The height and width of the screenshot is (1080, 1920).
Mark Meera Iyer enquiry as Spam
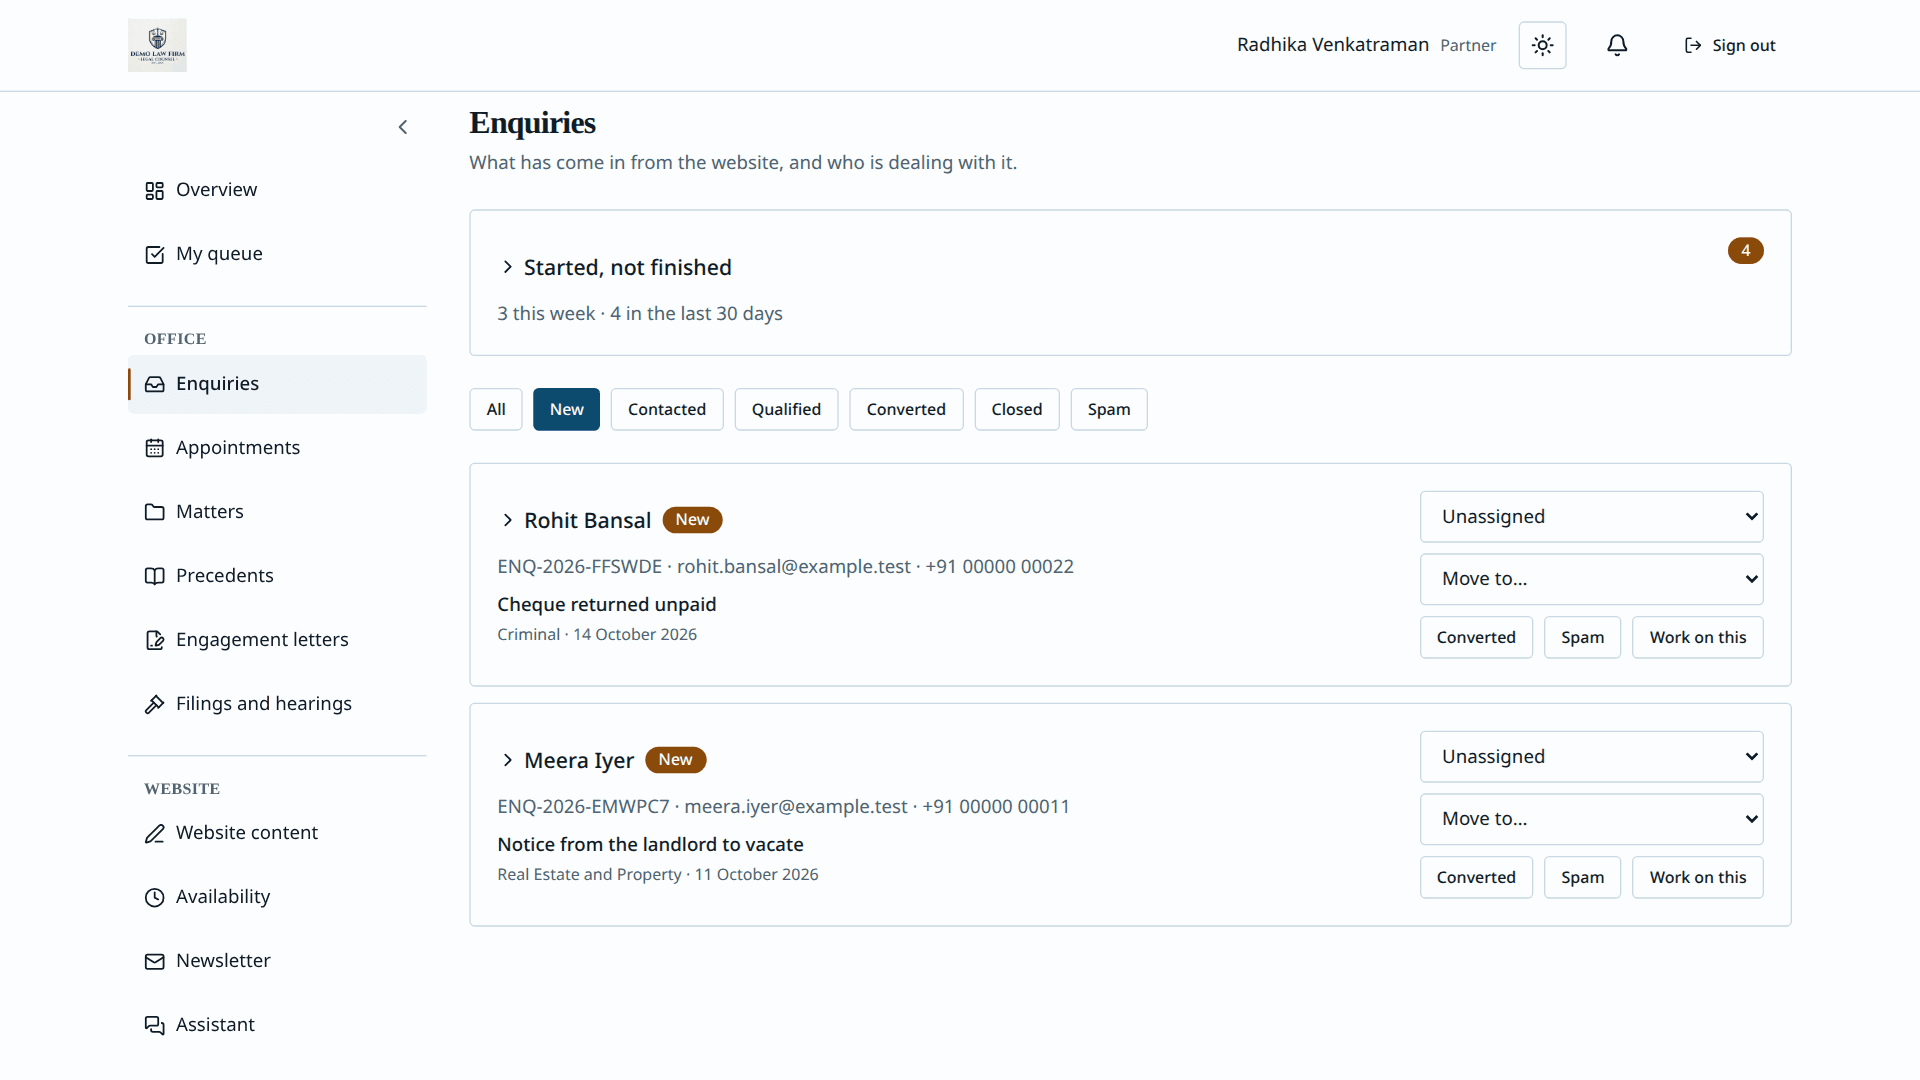(x=1582, y=877)
